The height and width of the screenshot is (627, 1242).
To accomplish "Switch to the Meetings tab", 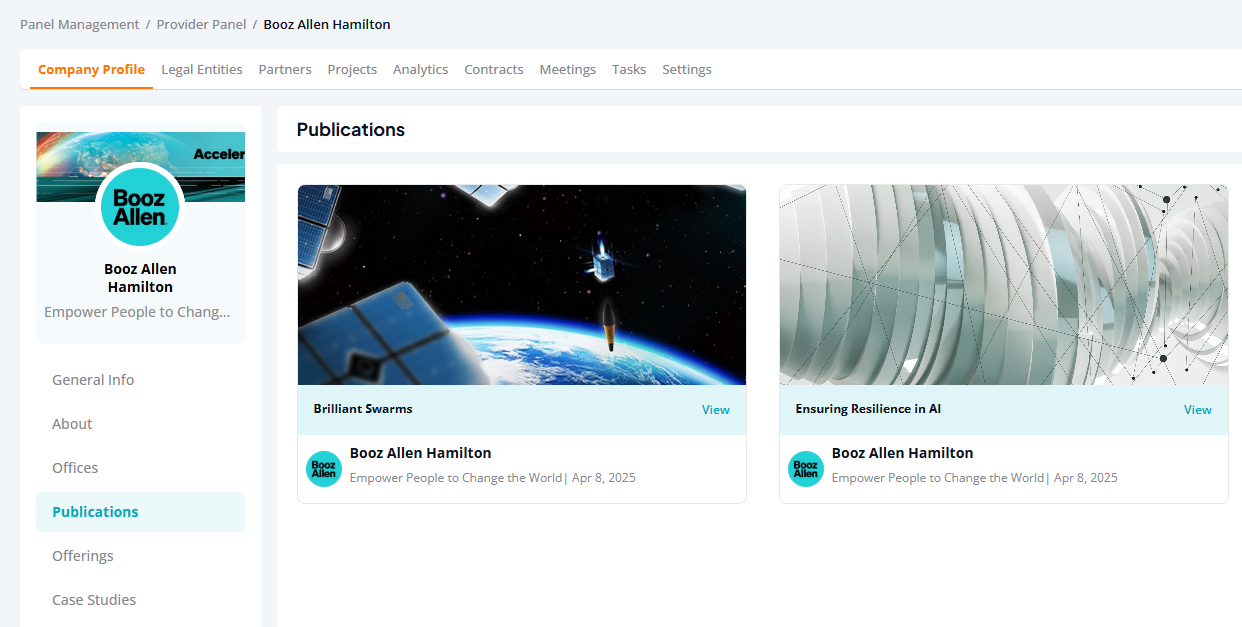I will pyautogui.click(x=567, y=69).
